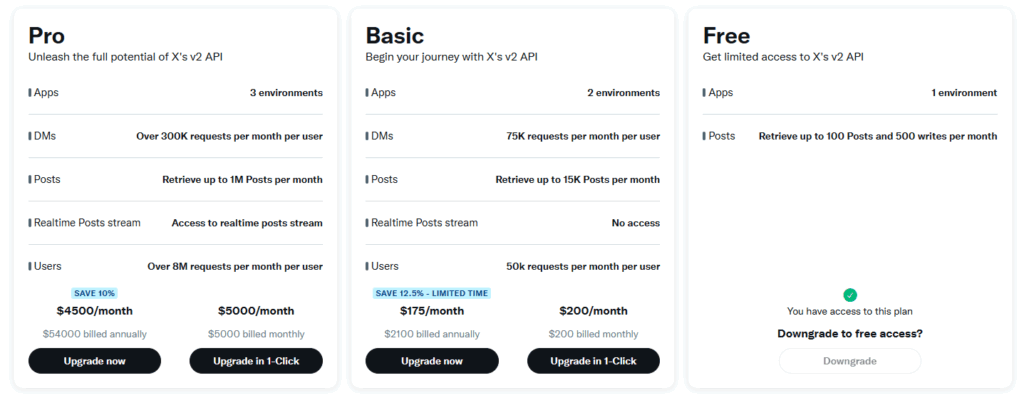This screenshot has width=1024, height=400.
Task: Click the Basic plan heading
Action: 394,35
